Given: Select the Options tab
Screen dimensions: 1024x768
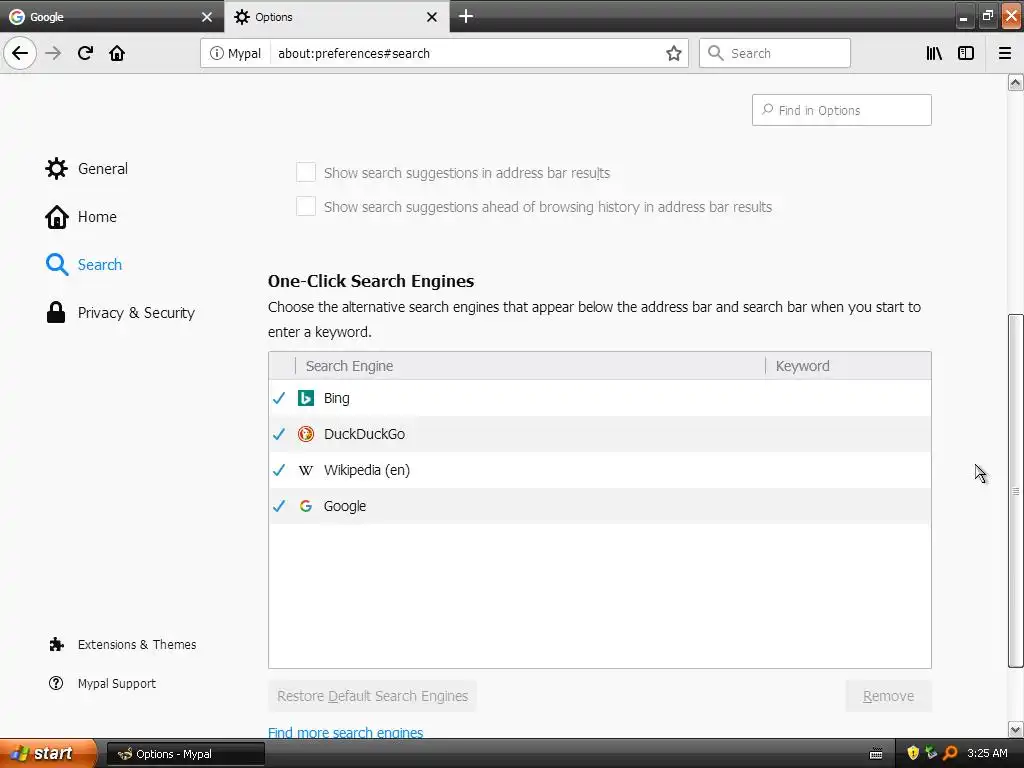Looking at the screenshot, I should (x=336, y=16).
